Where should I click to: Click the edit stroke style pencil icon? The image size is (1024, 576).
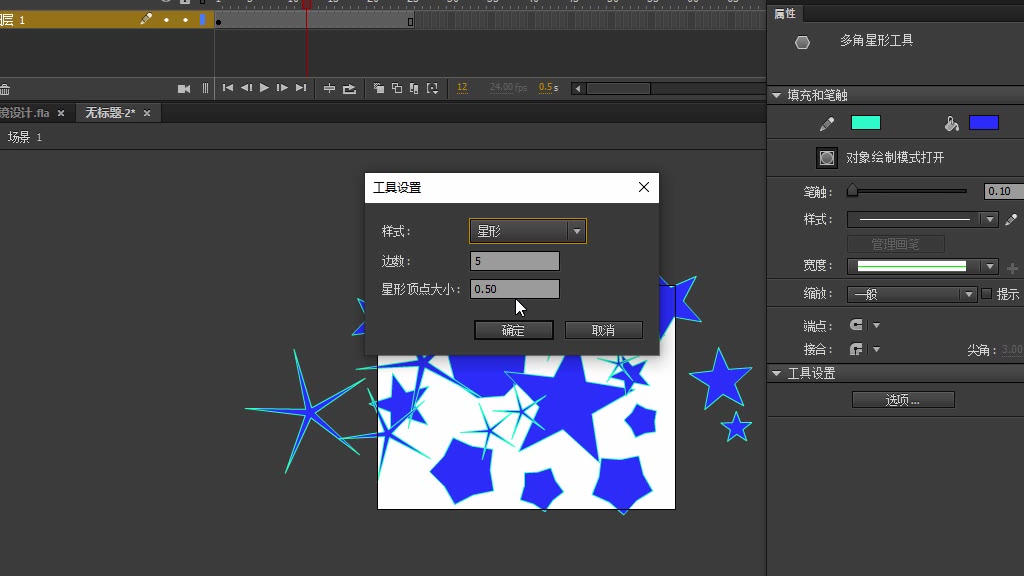pos(1011,220)
